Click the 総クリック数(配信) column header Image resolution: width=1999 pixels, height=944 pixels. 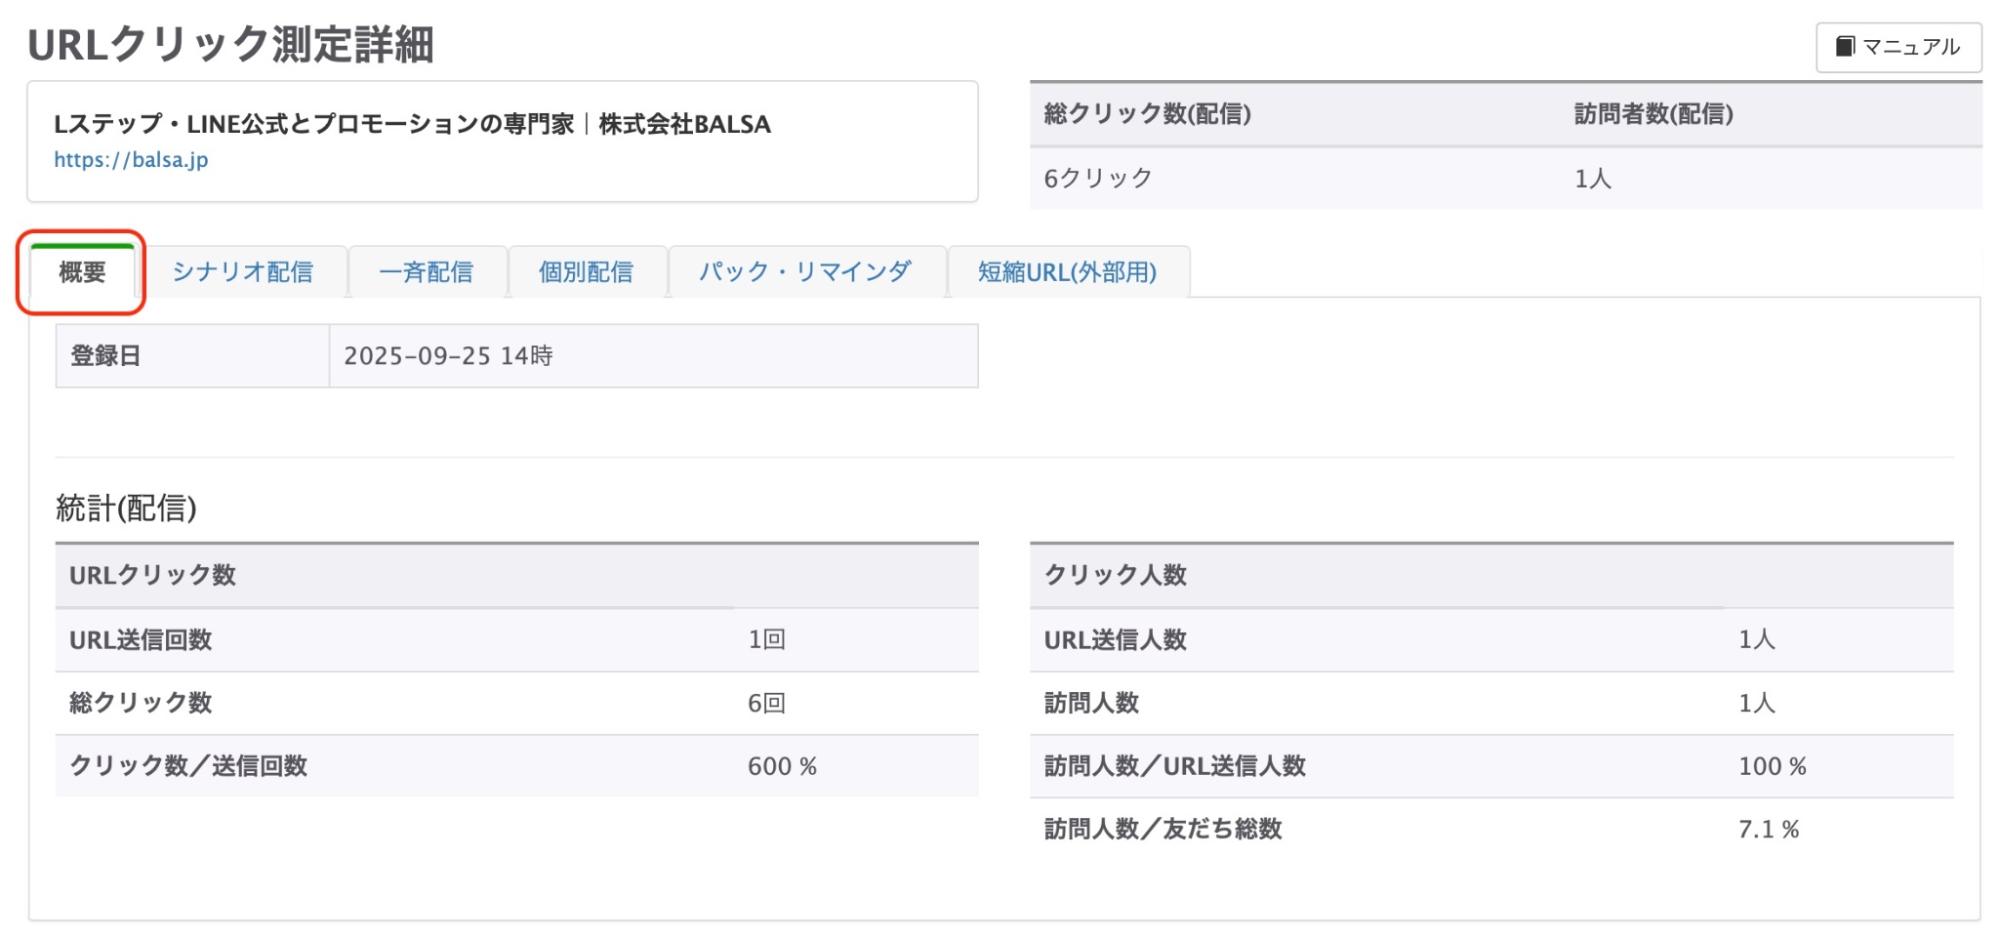[x=1148, y=113]
